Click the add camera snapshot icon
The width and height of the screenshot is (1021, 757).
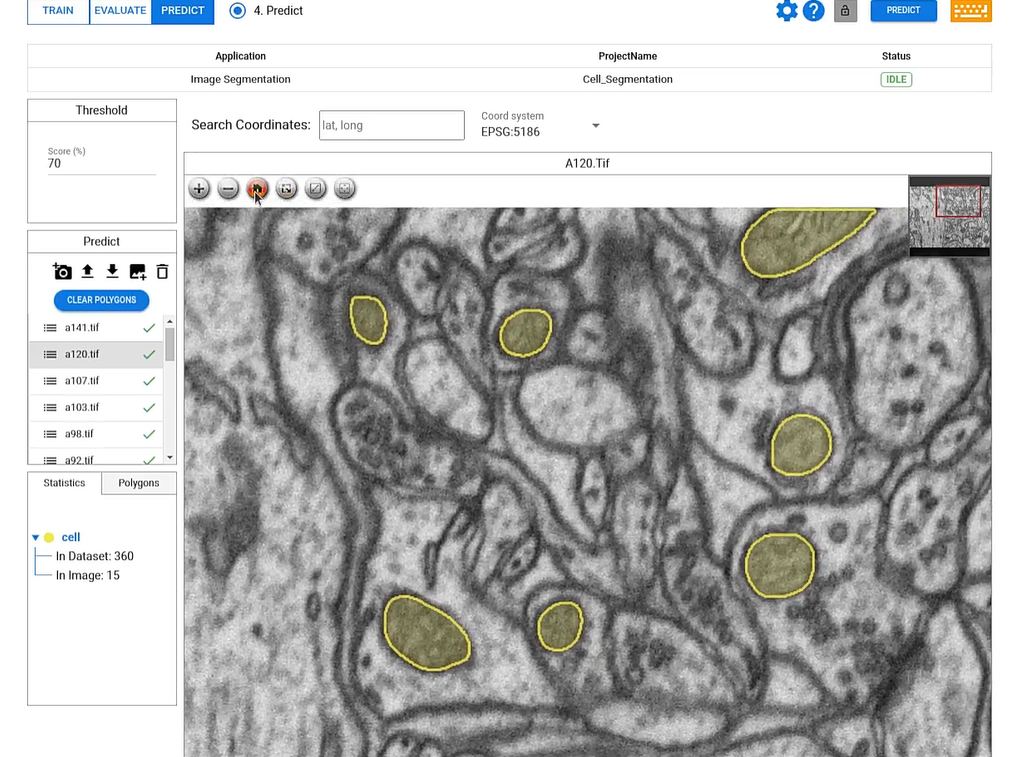click(62, 272)
